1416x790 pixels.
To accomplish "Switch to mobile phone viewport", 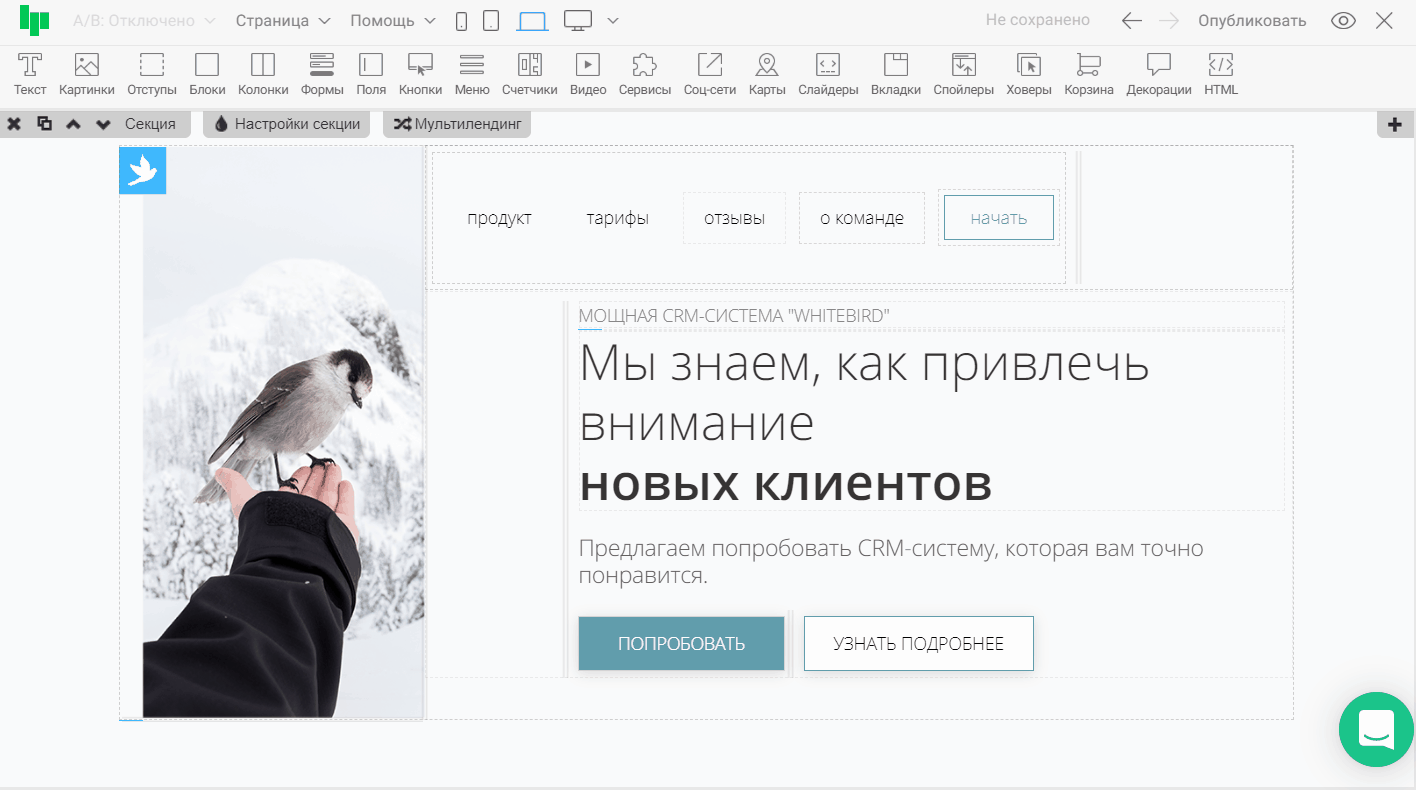I will (461, 21).
